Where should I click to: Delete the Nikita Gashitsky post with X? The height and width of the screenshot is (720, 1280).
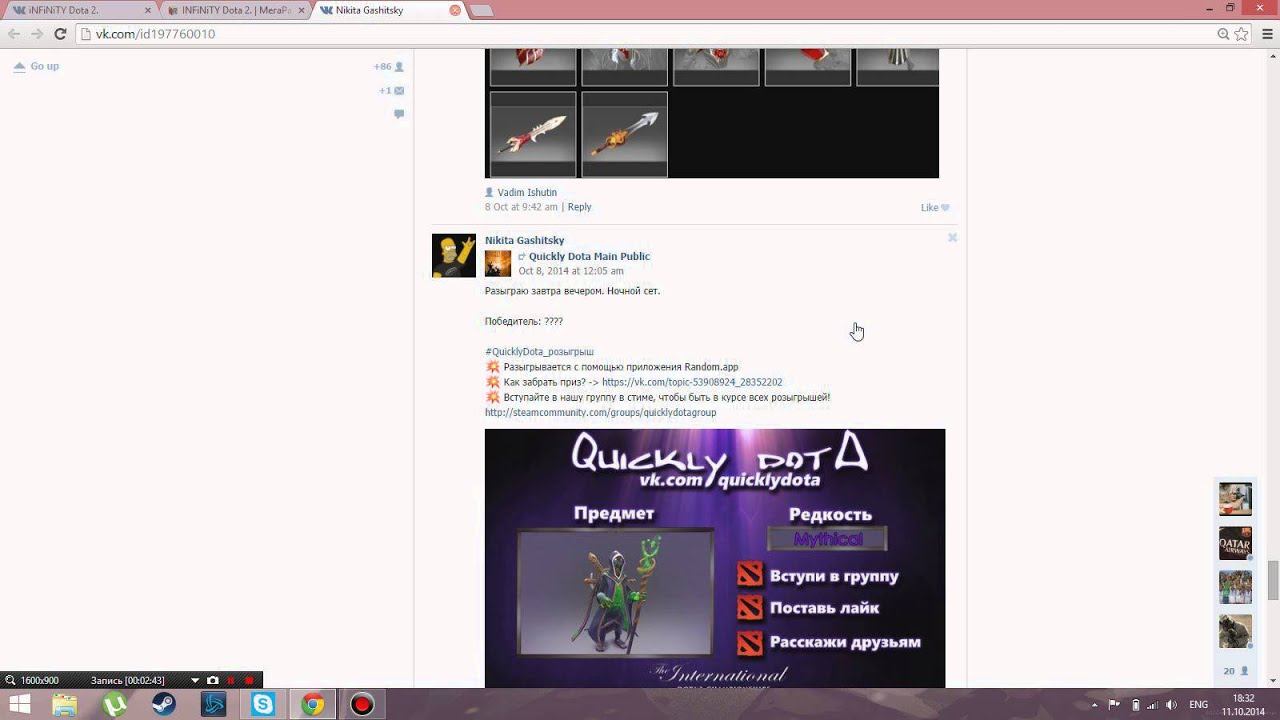[952, 238]
